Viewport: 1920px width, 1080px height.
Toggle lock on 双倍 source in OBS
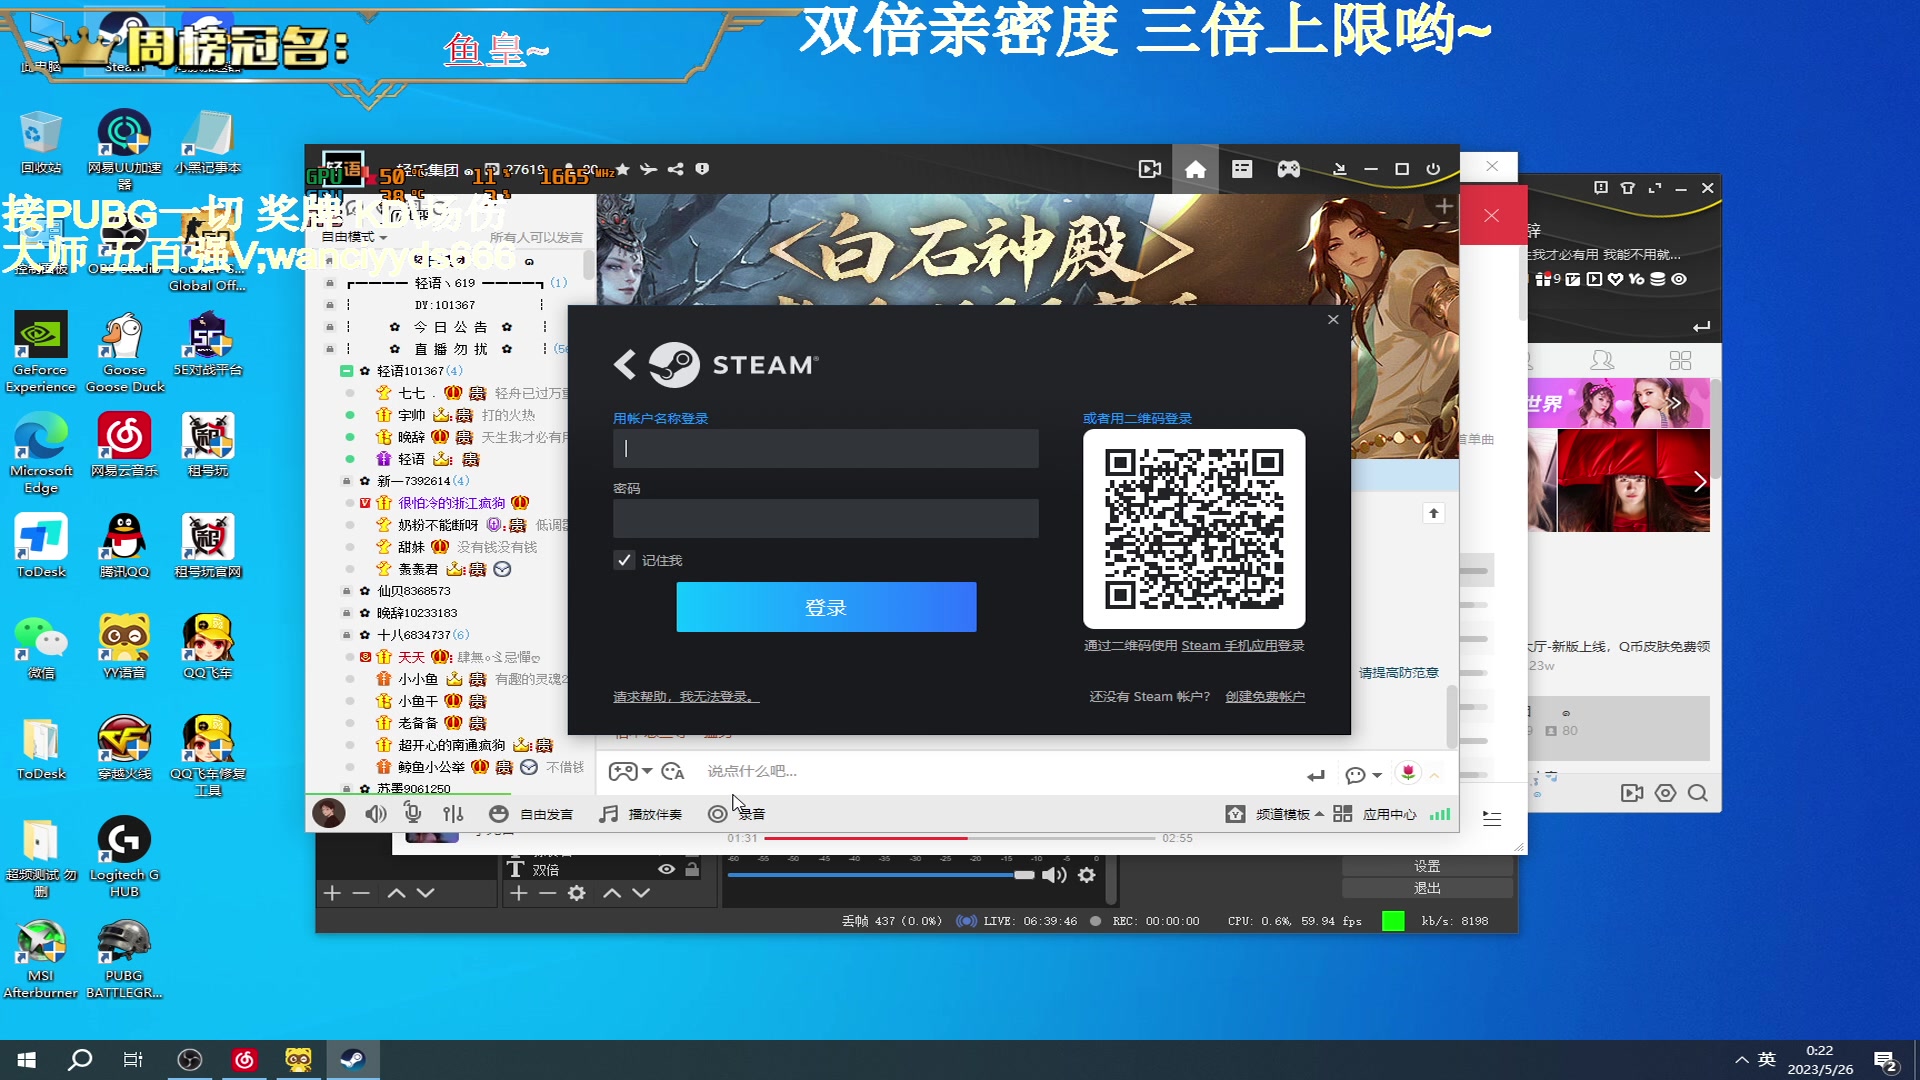(692, 869)
